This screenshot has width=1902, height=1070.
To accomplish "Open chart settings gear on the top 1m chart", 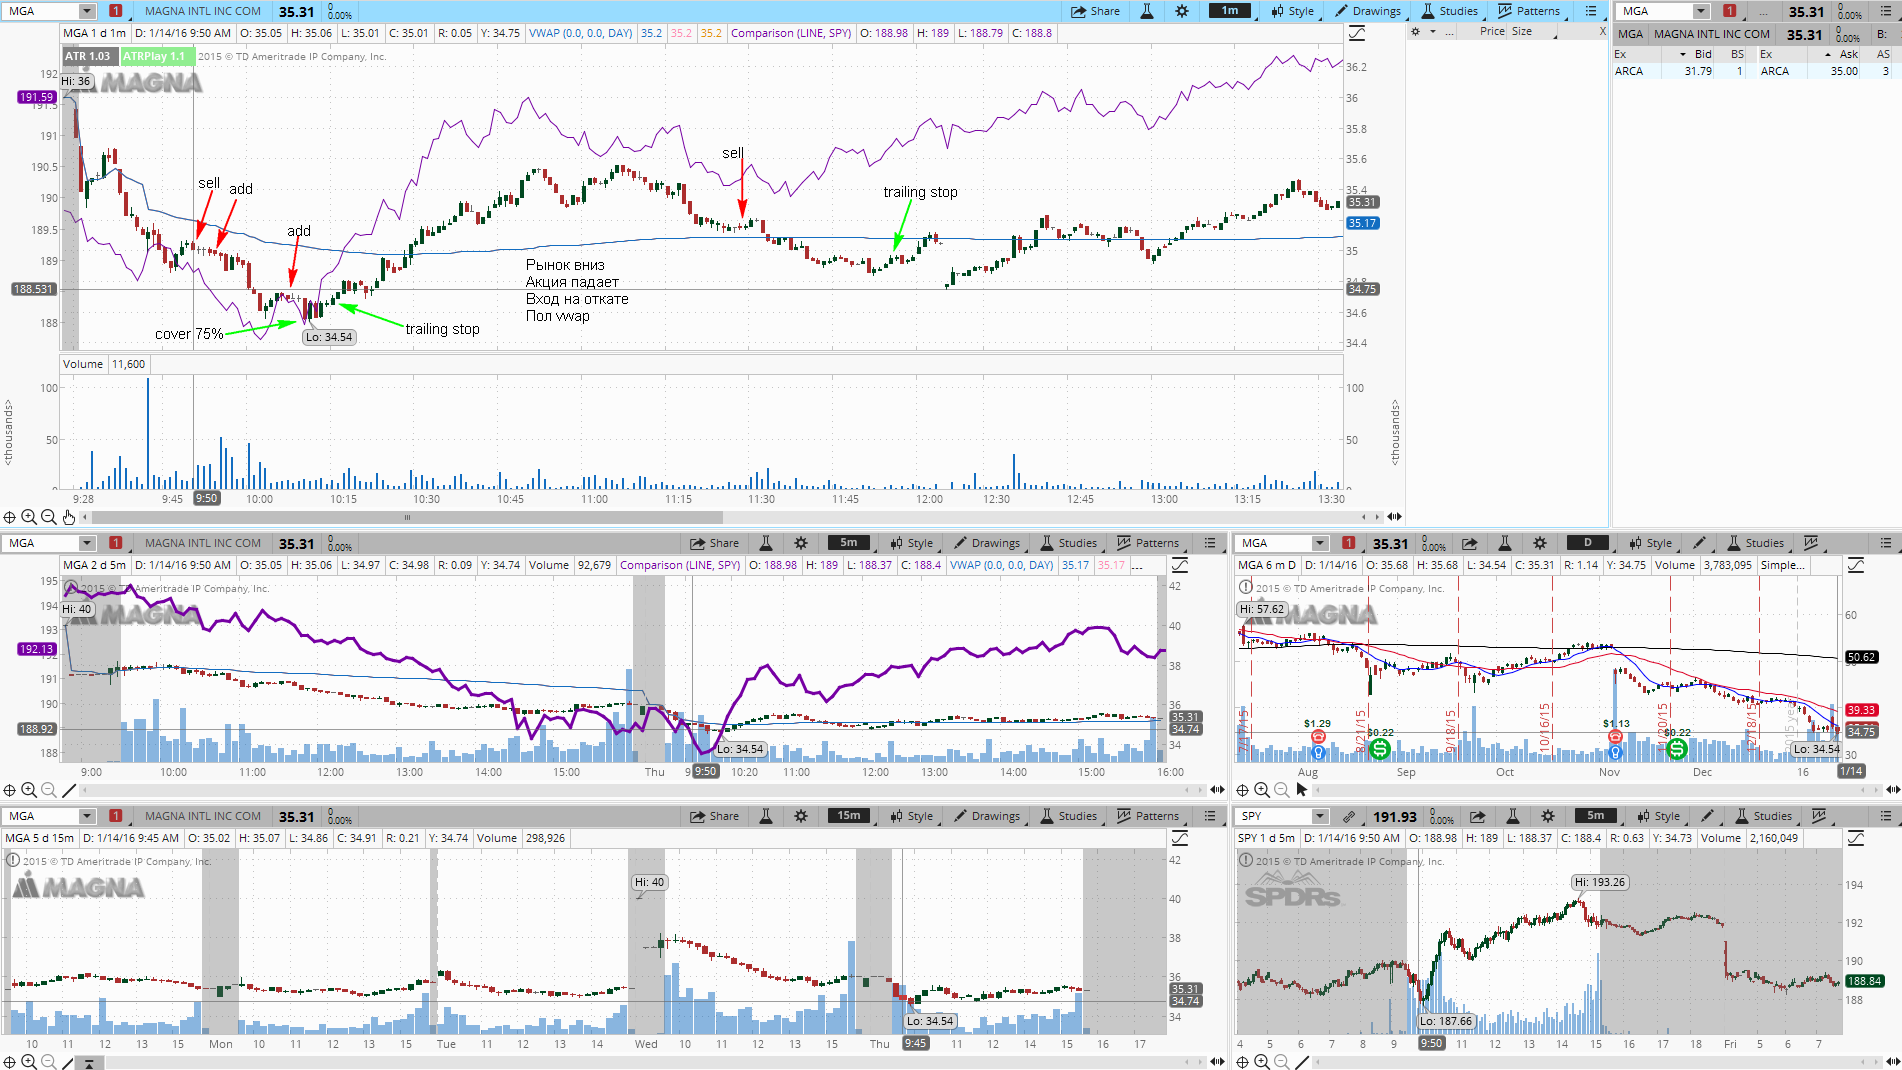I will click(1182, 11).
